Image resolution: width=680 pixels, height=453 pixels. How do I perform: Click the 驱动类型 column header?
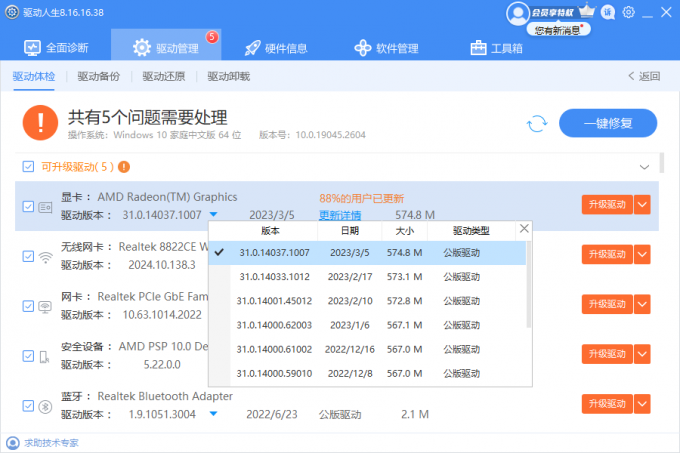(x=471, y=231)
